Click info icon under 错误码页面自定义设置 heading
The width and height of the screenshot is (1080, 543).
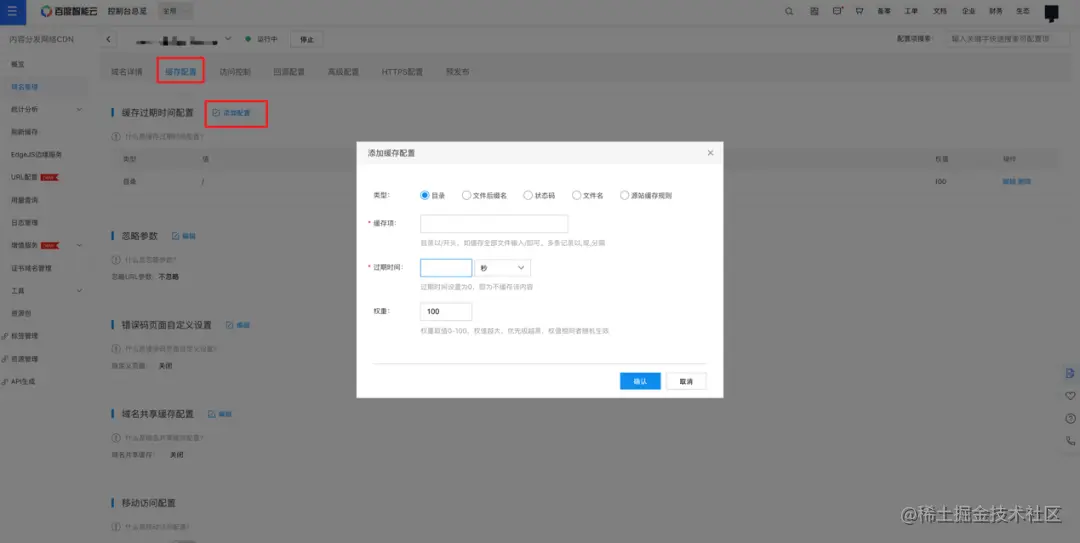click(116, 349)
